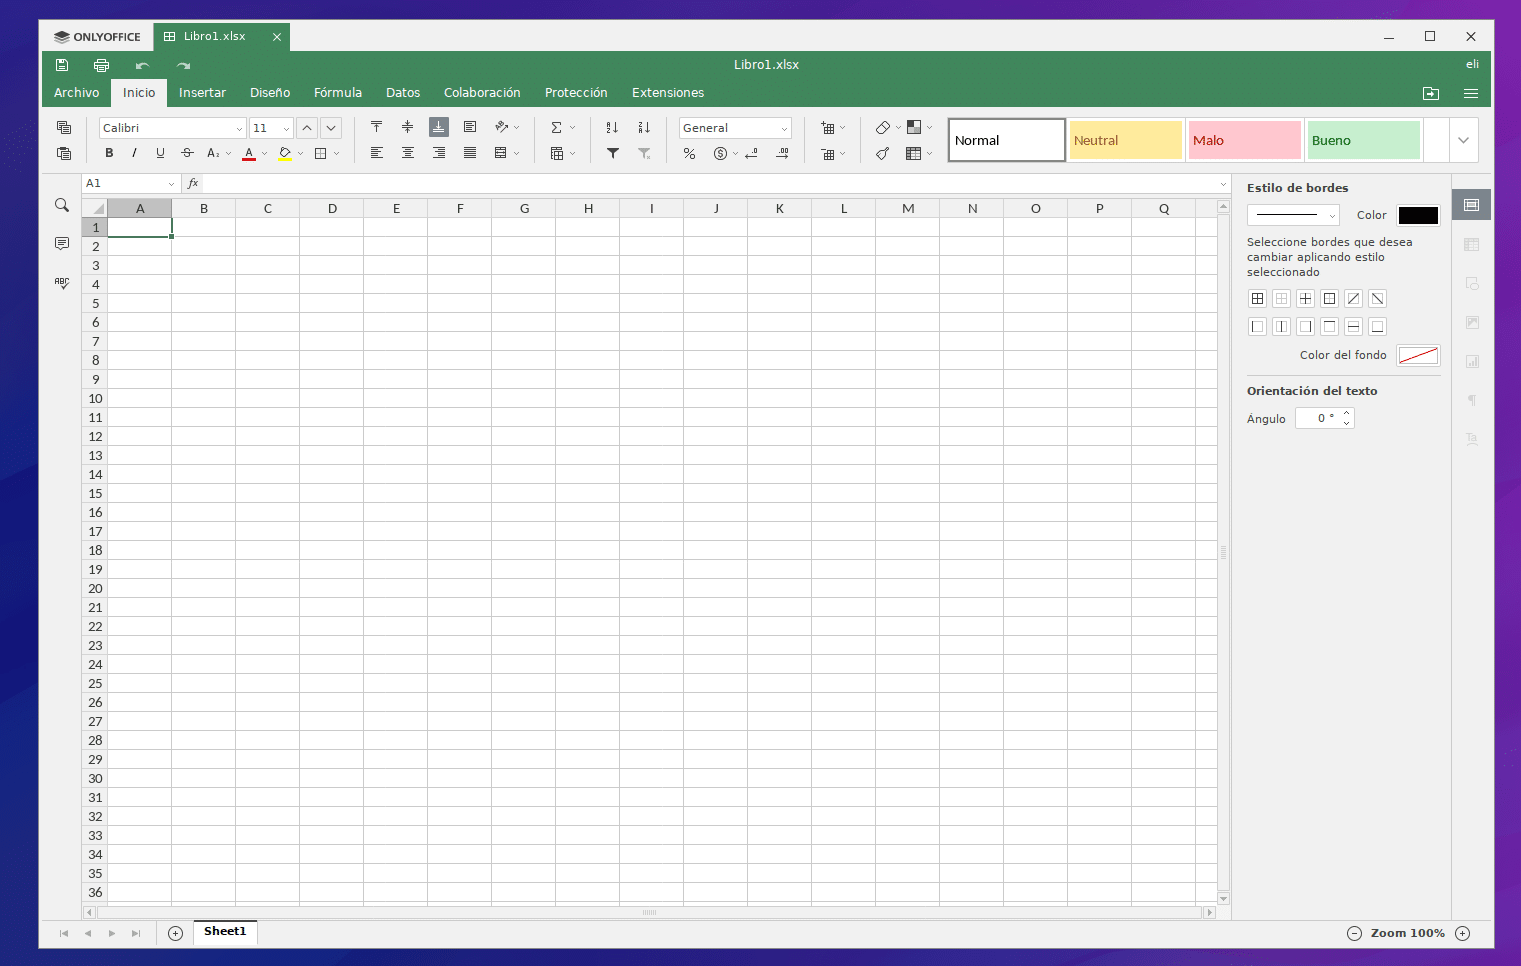The width and height of the screenshot is (1521, 966).
Task: Expand the formula bar
Action: 1223,184
